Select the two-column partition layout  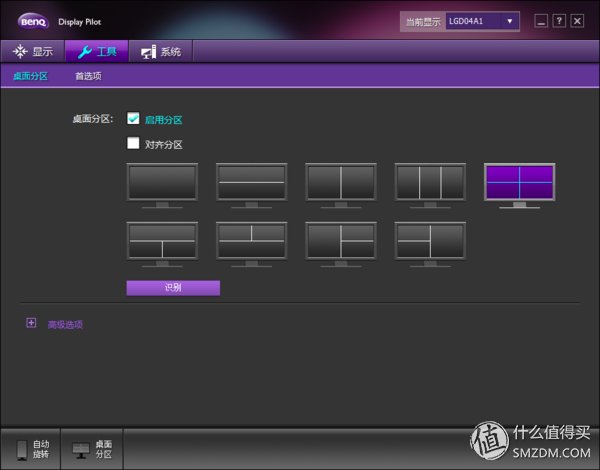(x=340, y=183)
